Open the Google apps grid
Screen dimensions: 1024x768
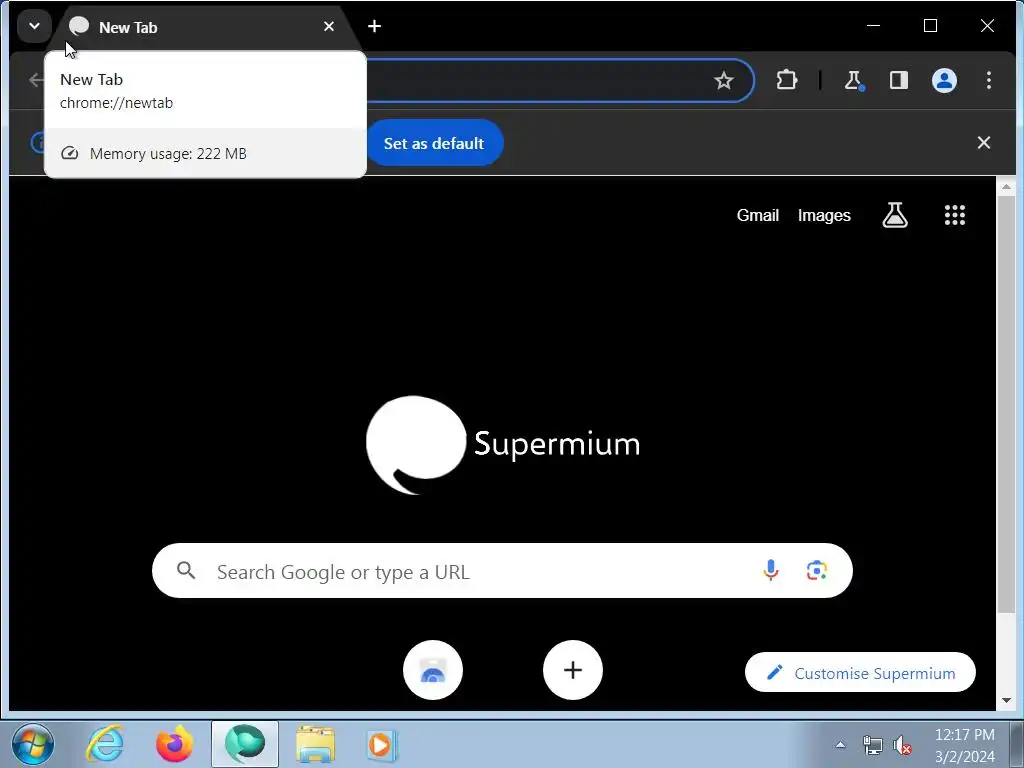click(955, 215)
